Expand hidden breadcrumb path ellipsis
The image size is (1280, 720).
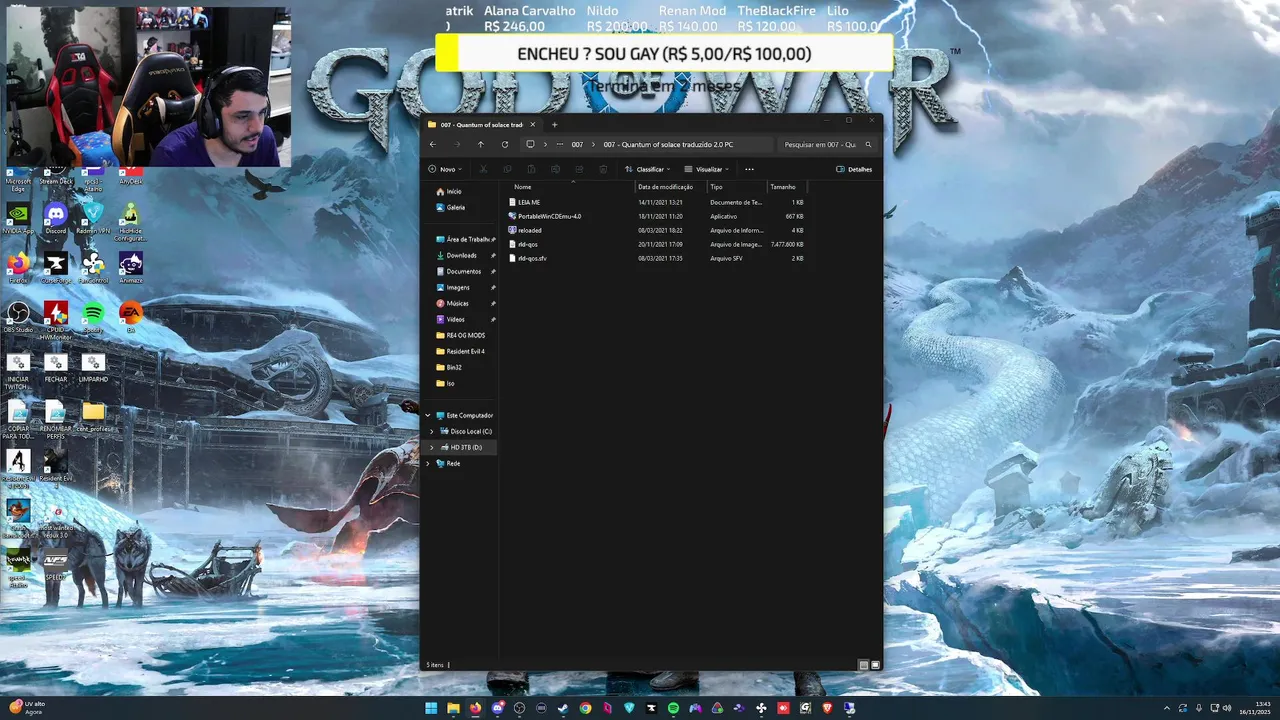click(560, 144)
